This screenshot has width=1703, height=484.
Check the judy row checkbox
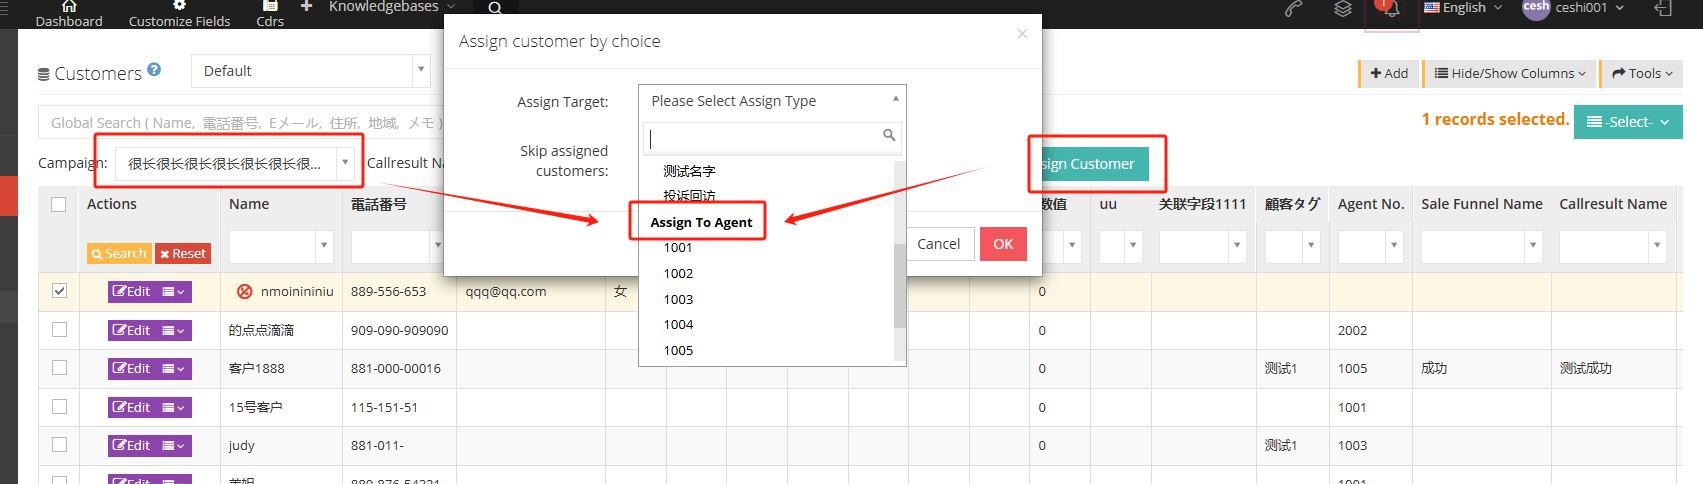coord(59,444)
